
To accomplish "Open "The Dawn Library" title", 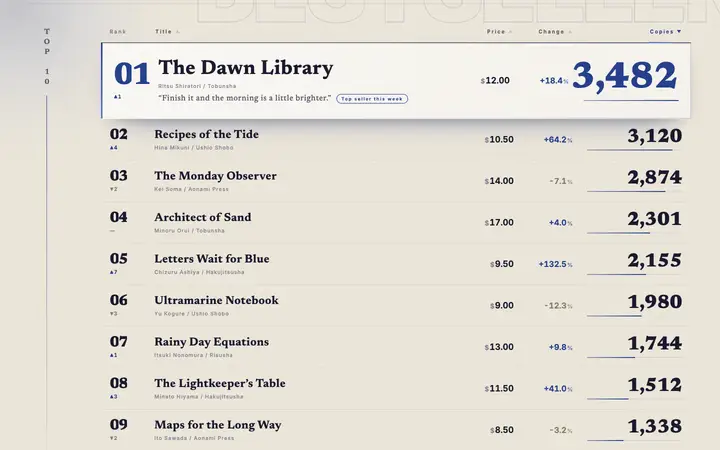I will click(x=246, y=68).
